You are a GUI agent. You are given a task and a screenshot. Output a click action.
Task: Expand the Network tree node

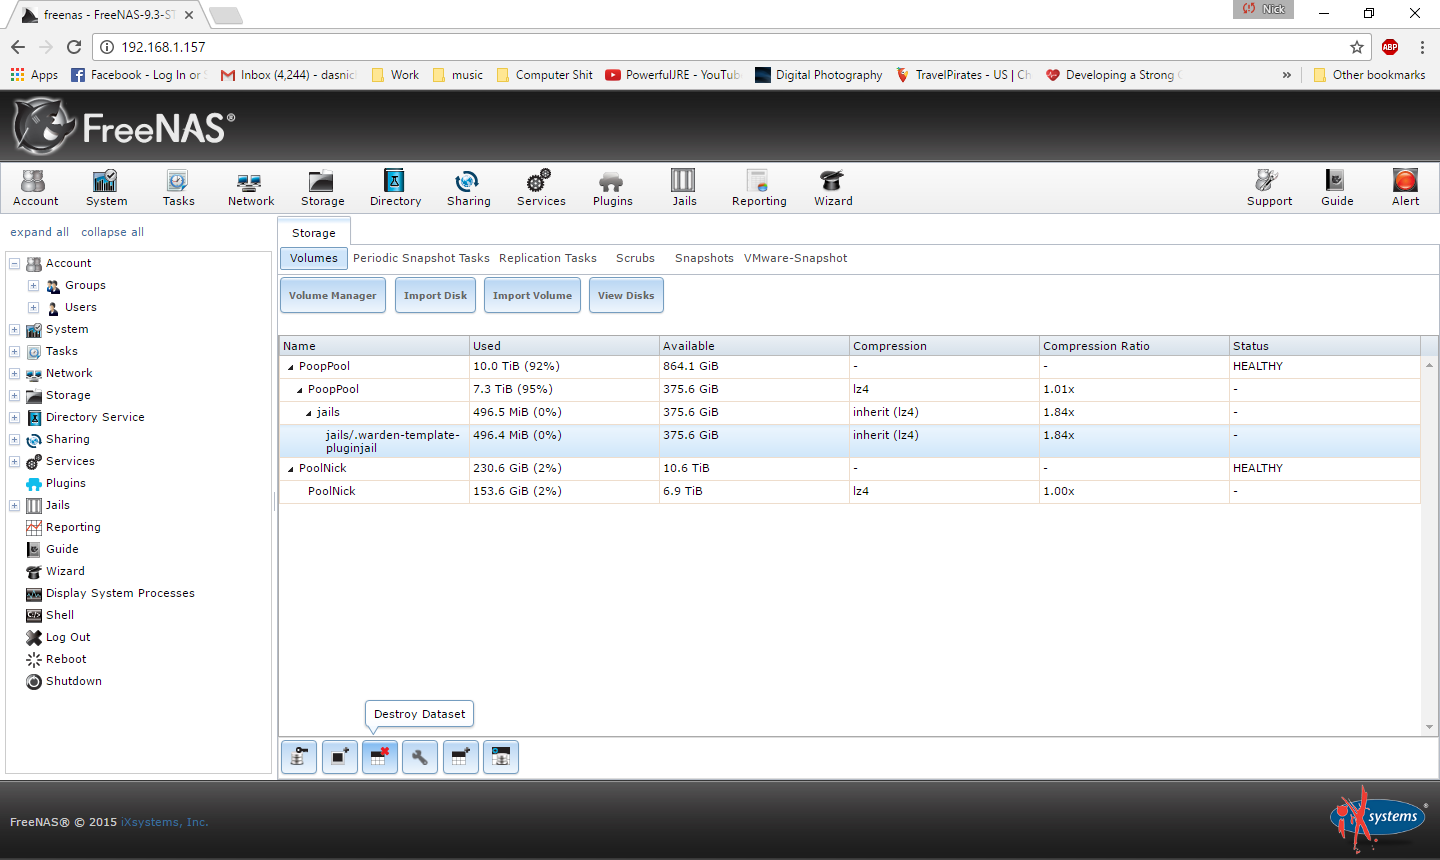point(15,373)
